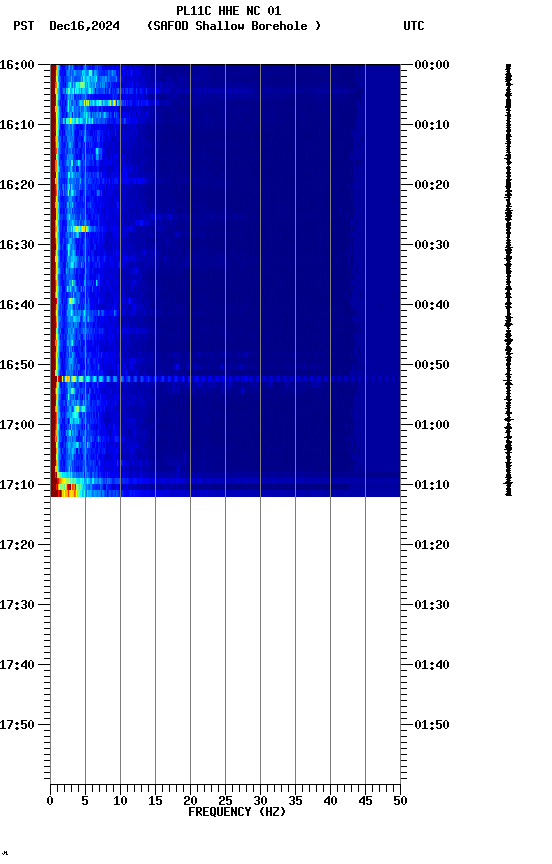
Task: Click the 00:00 UTC time label
Action: [432, 65]
